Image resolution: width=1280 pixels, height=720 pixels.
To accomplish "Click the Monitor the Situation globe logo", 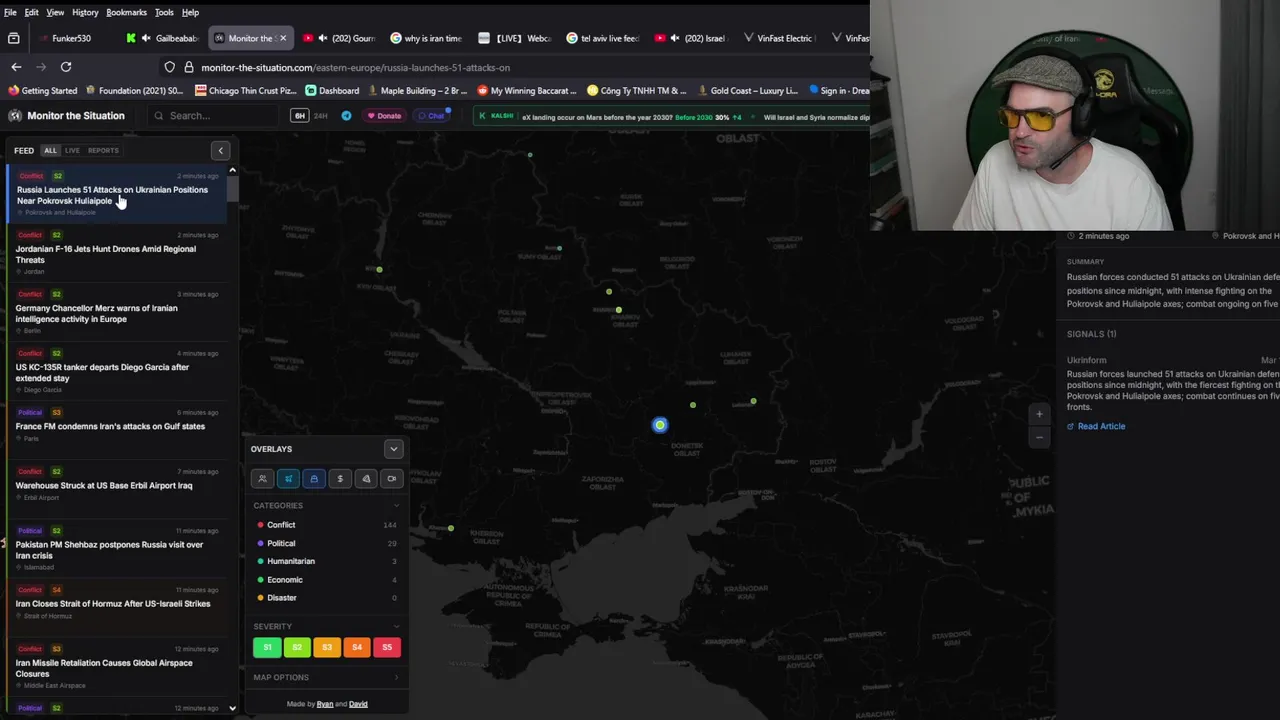I will coord(15,116).
